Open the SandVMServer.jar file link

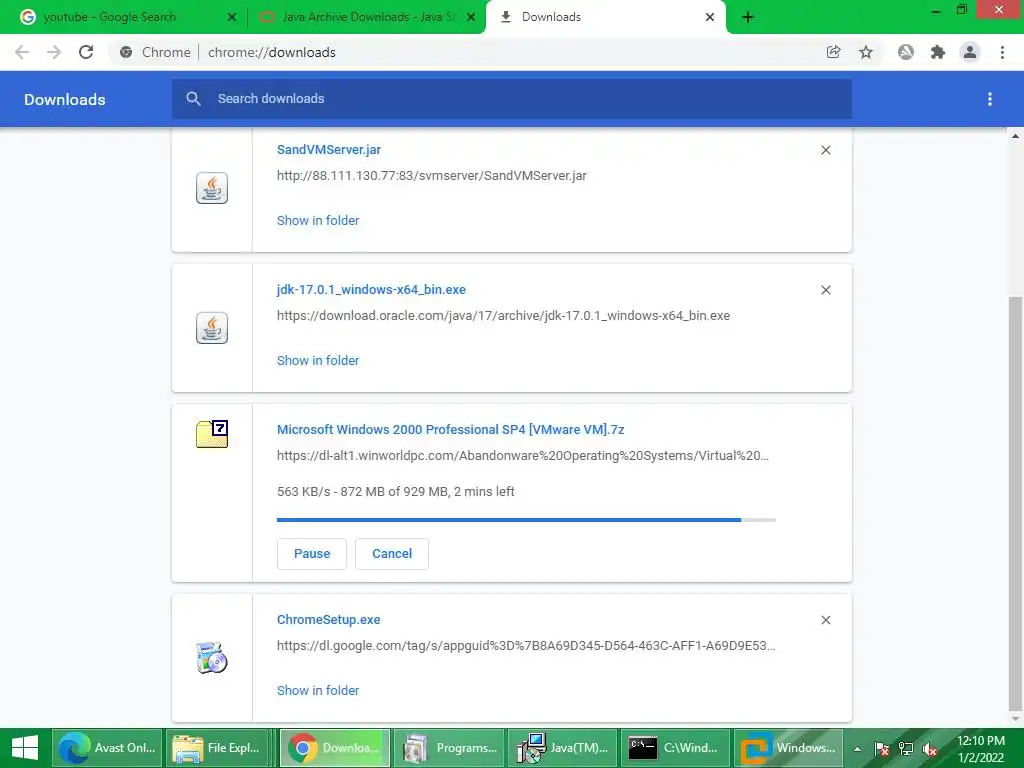328,150
